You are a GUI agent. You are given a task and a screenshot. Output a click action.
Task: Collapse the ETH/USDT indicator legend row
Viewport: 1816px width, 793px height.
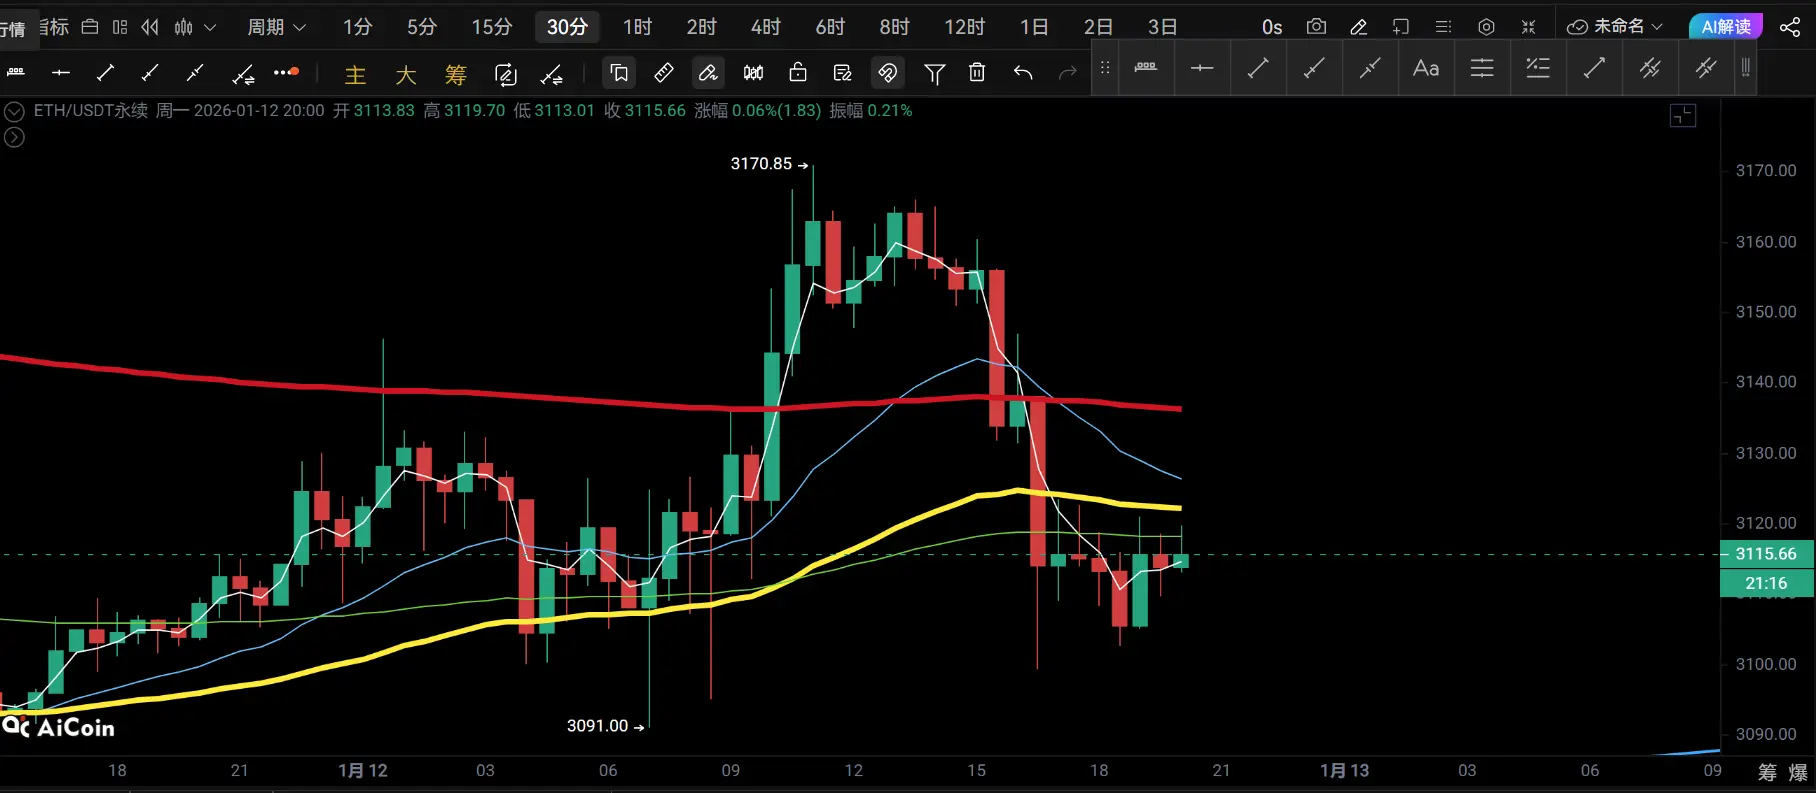click(x=14, y=111)
